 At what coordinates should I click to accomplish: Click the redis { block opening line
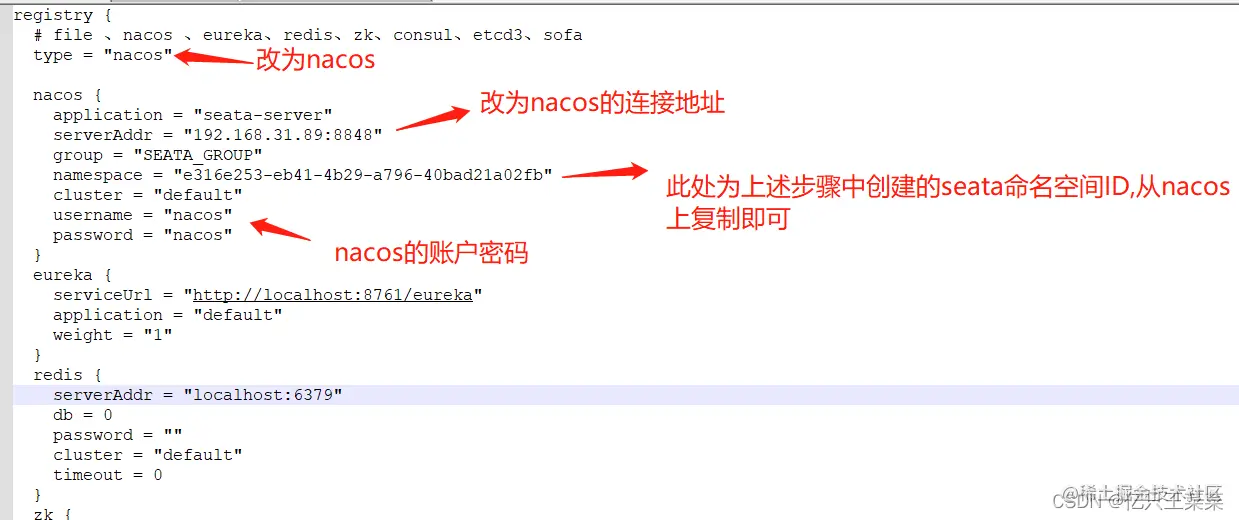(63, 375)
